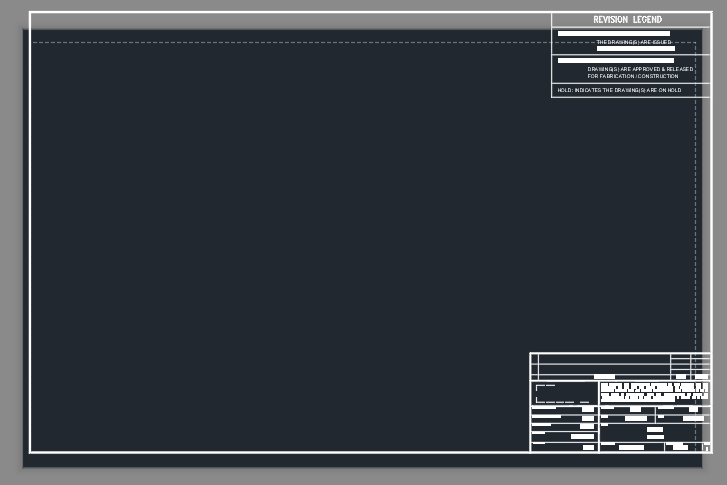The image size is (727, 485).
Task: Click the small box at title block's bottom-right corner
Action: click(x=706, y=448)
